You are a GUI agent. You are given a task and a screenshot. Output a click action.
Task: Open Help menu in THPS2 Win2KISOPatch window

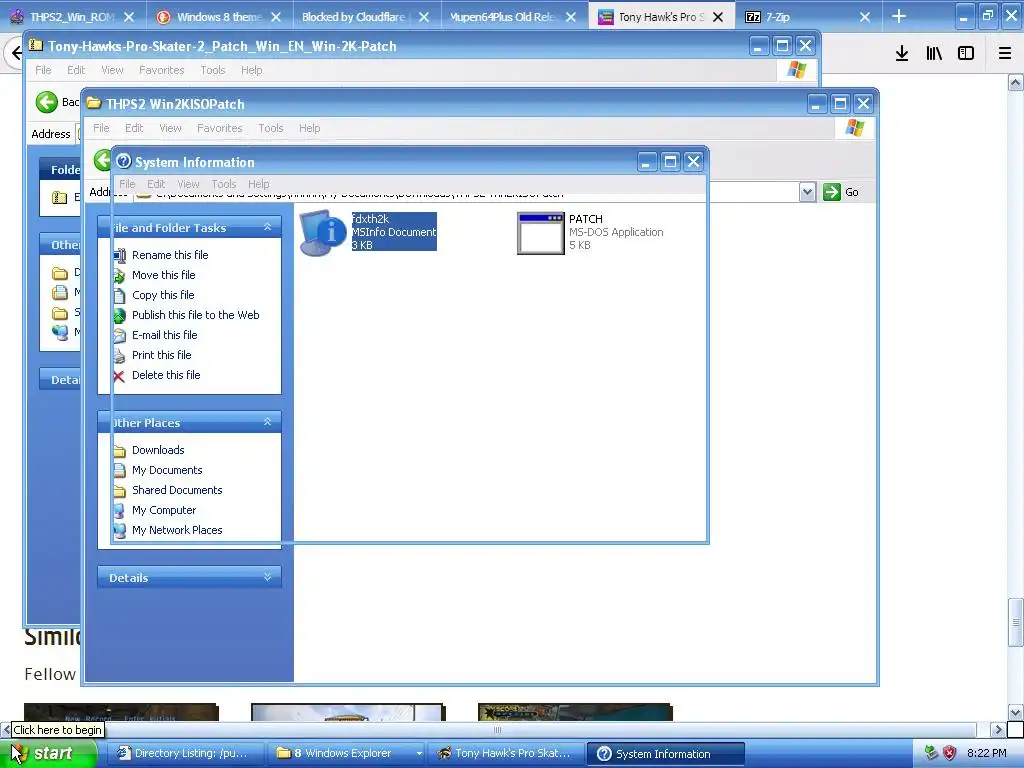(310, 128)
